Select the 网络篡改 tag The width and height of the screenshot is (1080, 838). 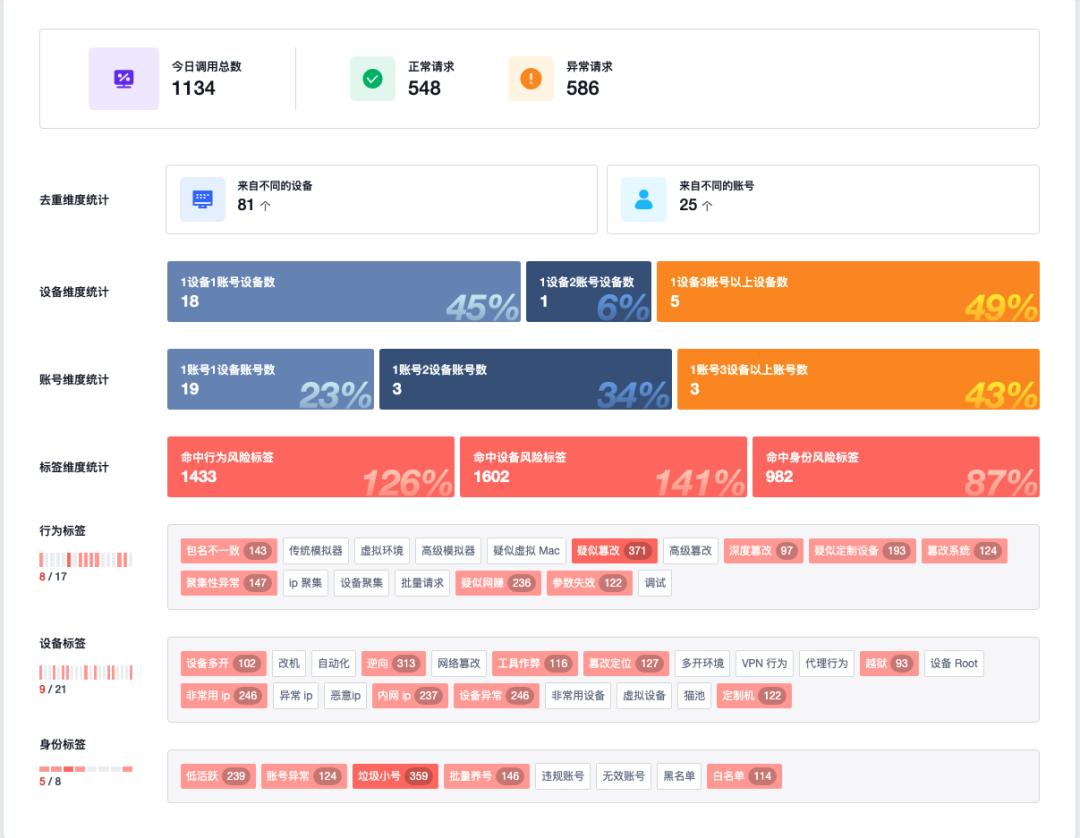(459, 664)
